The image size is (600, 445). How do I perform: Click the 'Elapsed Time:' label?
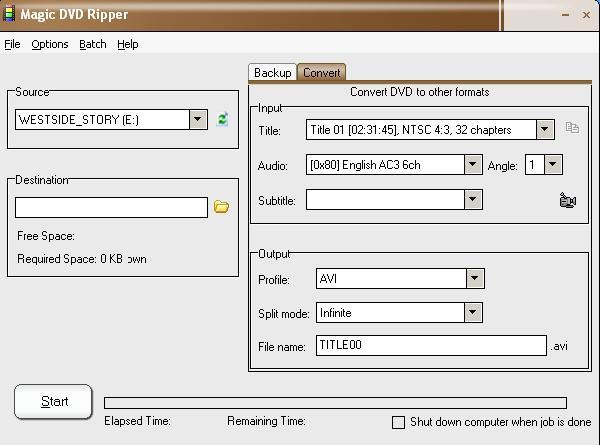point(137,421)
